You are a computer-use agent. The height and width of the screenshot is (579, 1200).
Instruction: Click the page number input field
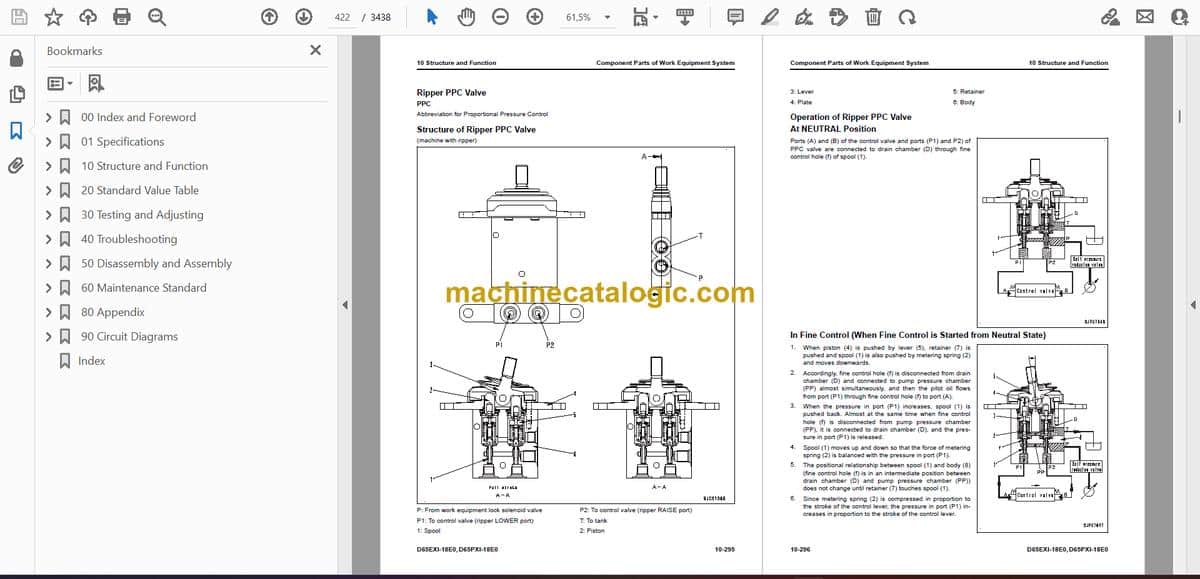click(342, 17)
